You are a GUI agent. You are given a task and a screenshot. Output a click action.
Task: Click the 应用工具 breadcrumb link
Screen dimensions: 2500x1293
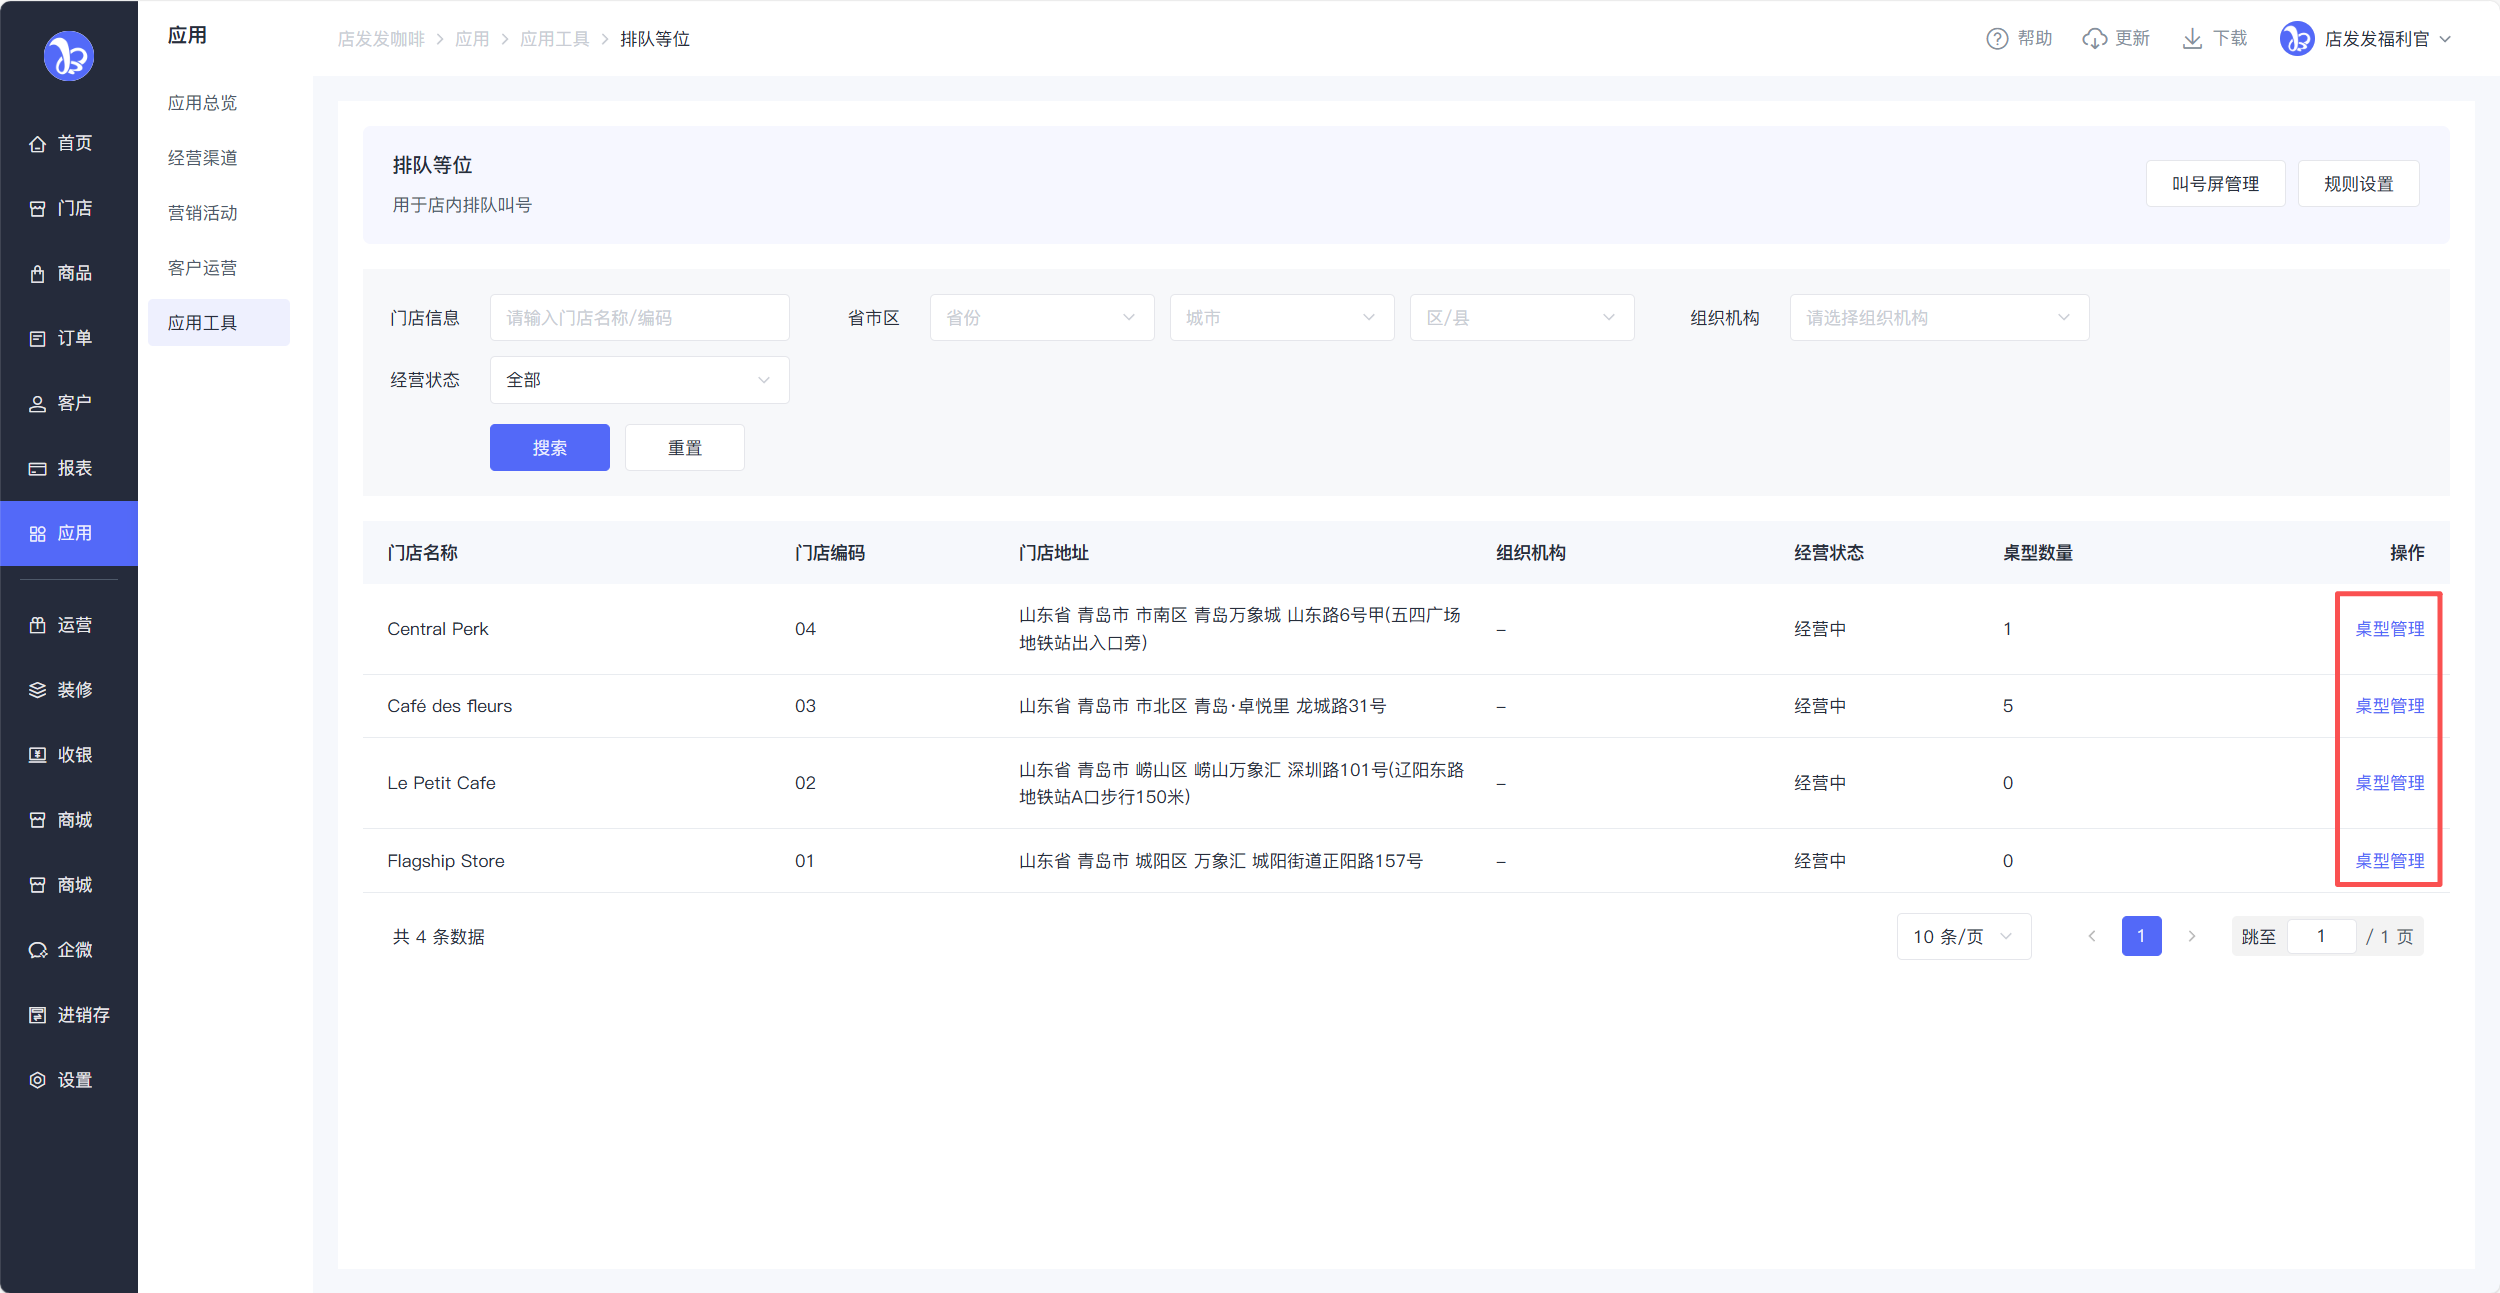click(554, 39)
